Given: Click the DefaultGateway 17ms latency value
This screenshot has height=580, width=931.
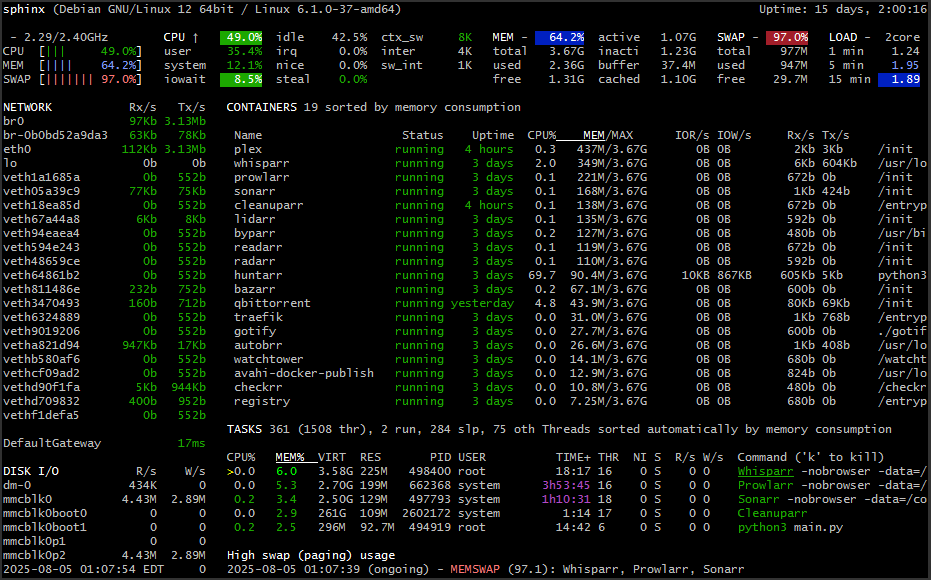Looking at the screenshot, I should click(191, 443).
